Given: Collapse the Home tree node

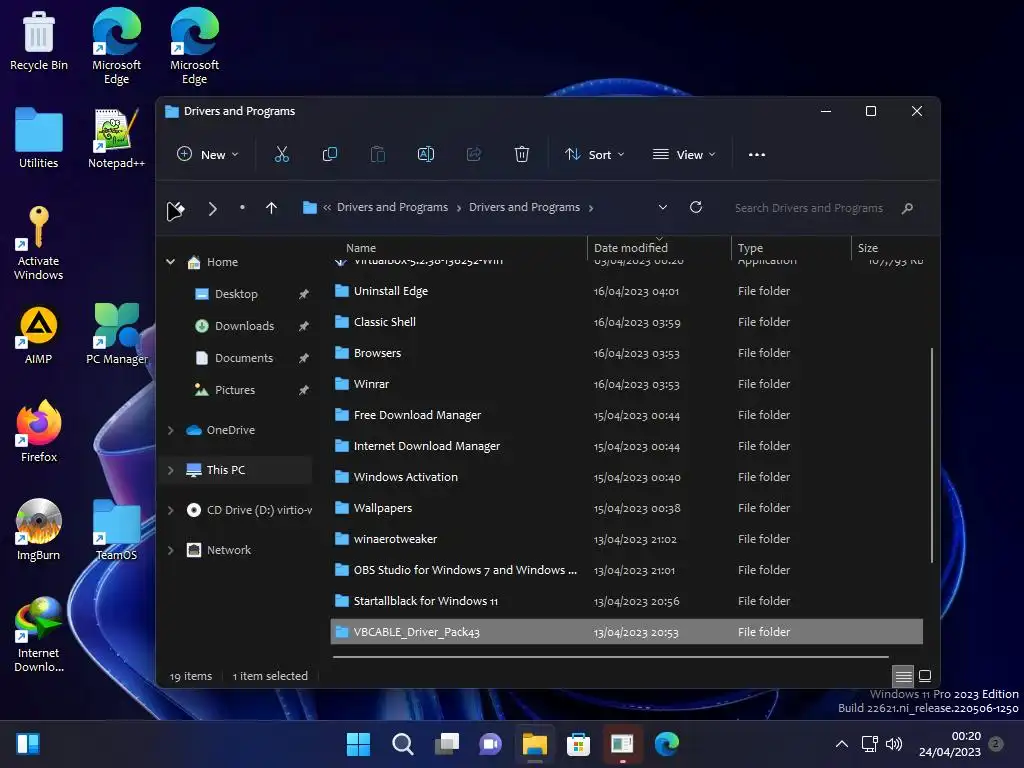Looking at the screenshot, I should 170,262.
